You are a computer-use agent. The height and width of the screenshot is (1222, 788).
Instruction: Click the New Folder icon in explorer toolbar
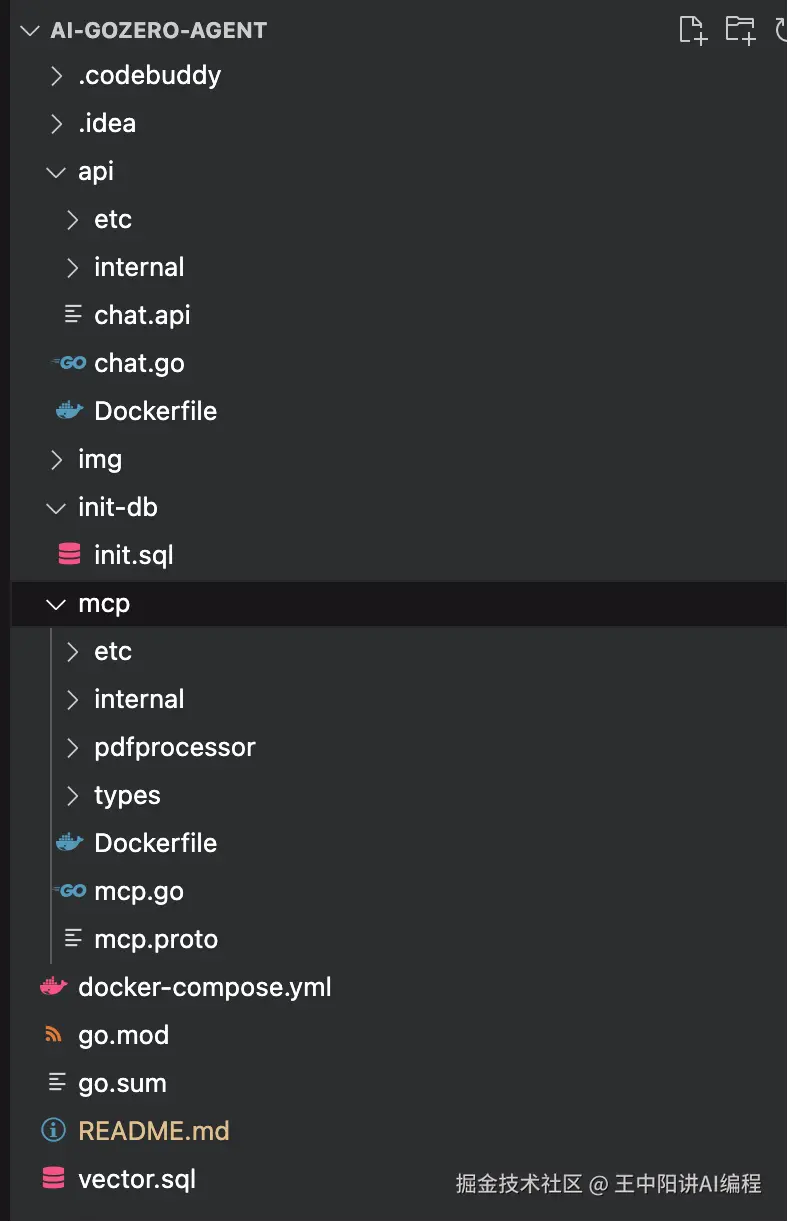point(740,30)
